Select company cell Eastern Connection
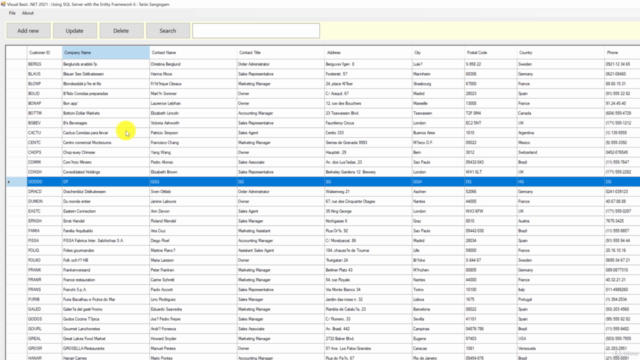 pos(106,211)
